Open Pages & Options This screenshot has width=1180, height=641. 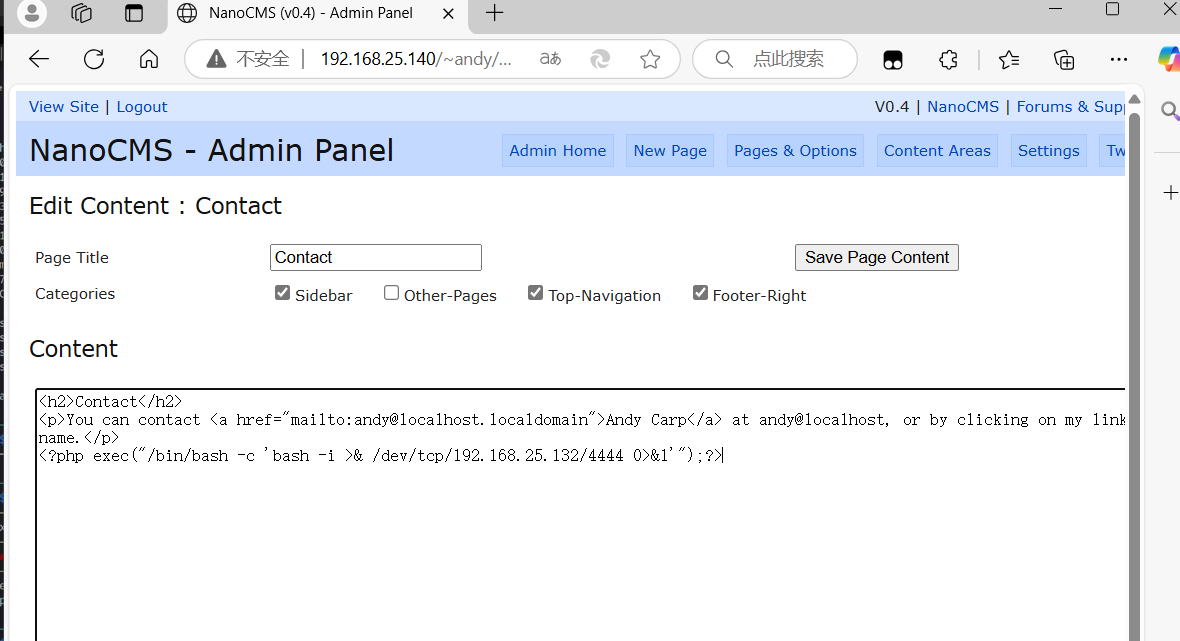(x=795, y=150)
